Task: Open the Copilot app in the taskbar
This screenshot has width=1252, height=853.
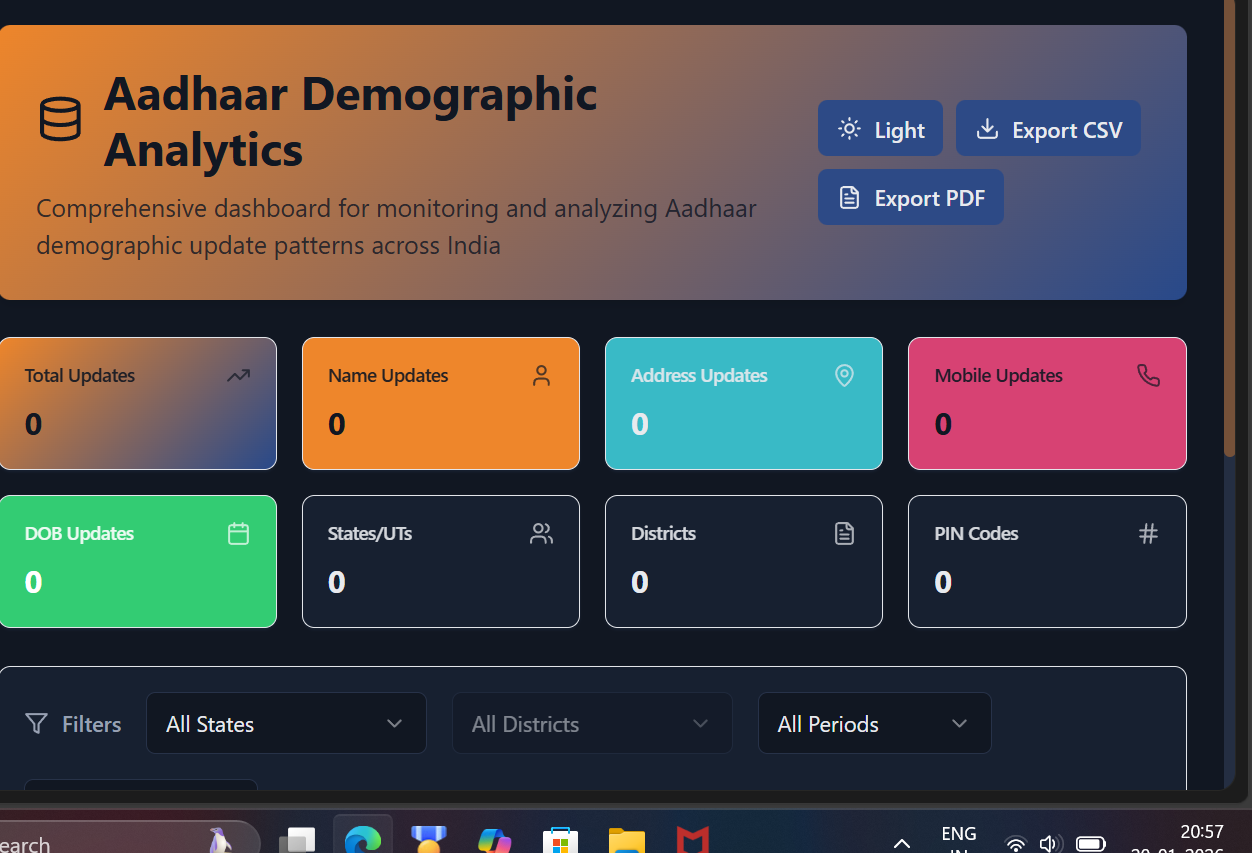Action: pos(495,840)
